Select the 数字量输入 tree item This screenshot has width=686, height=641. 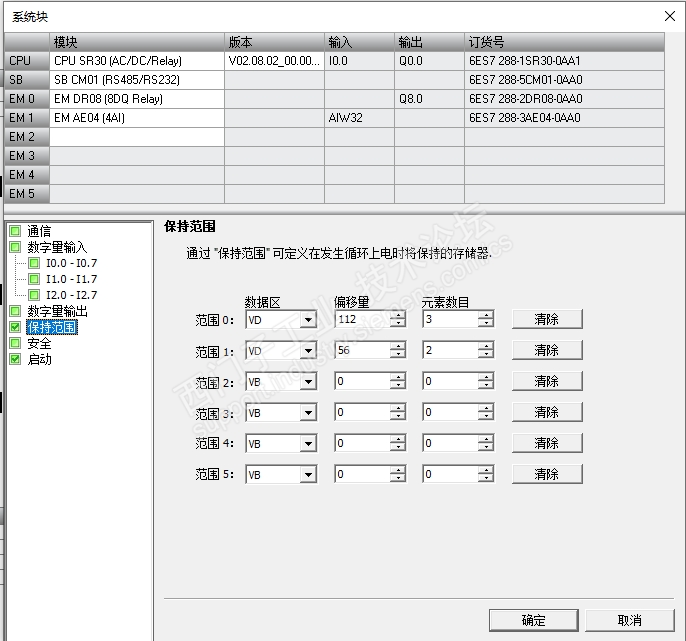tap(57, 247)
